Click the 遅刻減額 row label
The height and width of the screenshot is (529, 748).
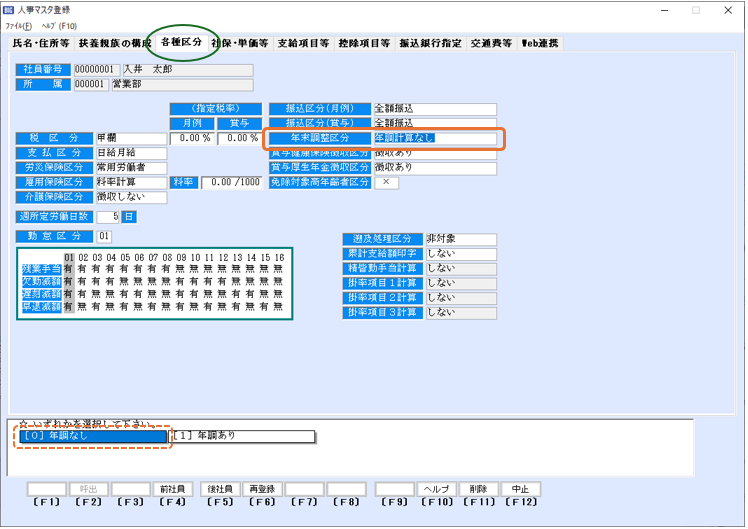[x=42, y=294]
